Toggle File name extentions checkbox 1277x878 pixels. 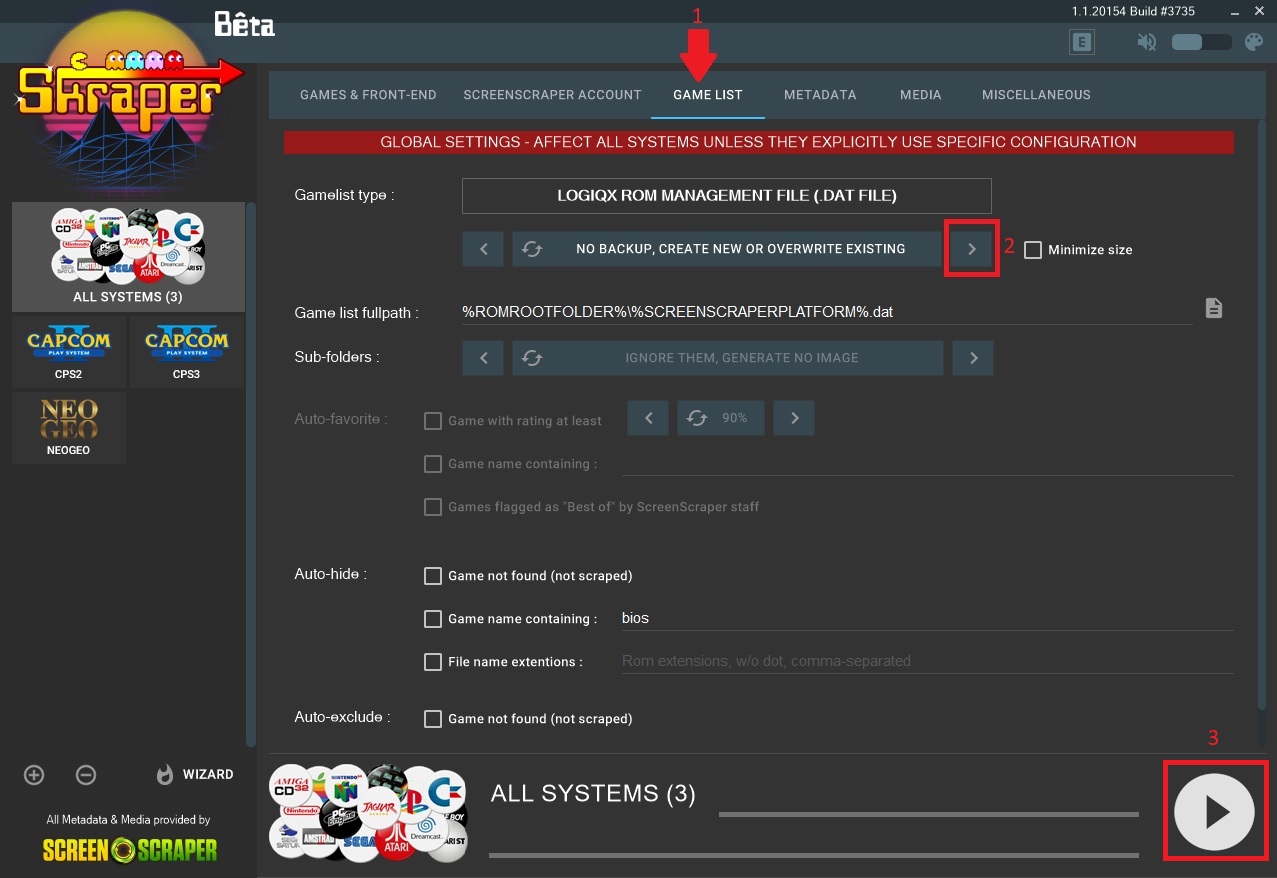pos(433,662)
